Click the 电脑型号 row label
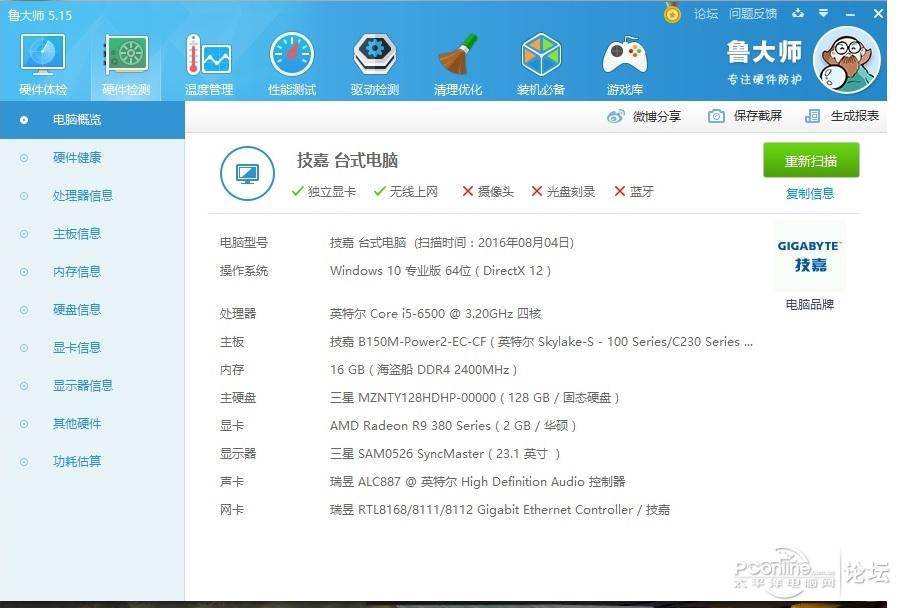 tap(244, 243)
